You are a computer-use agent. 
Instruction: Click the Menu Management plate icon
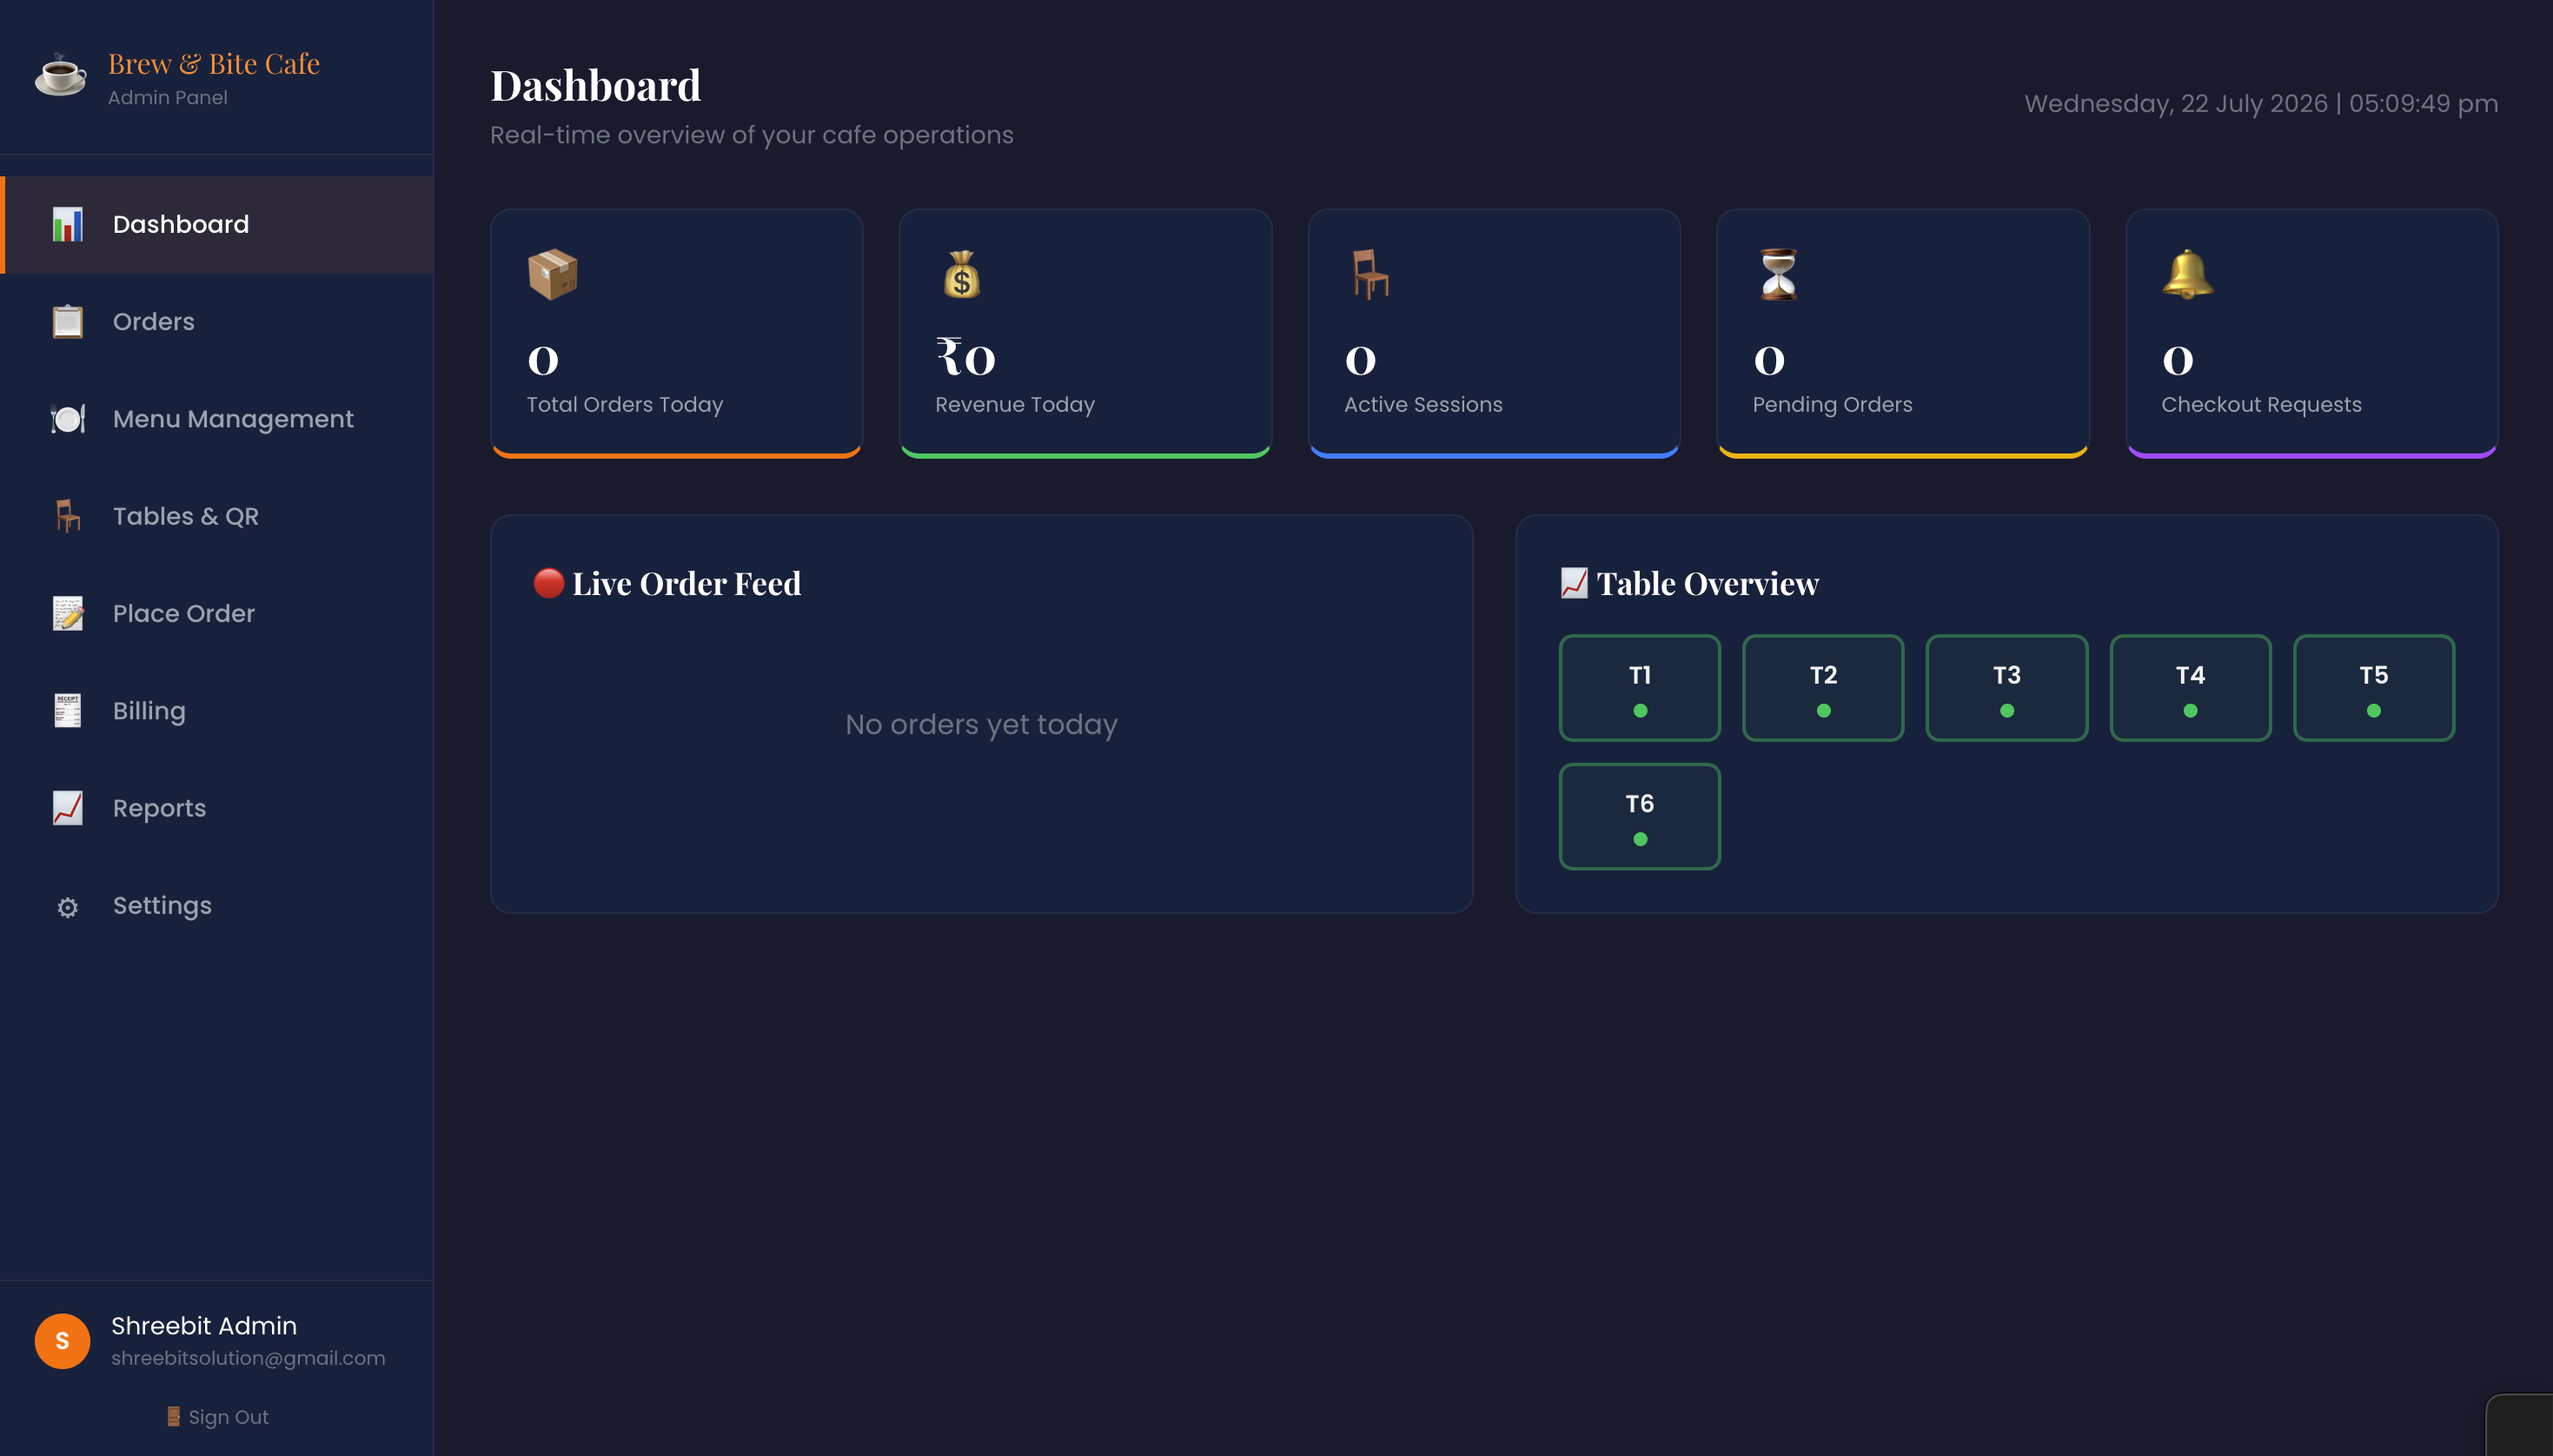click(x=67, y=418)
